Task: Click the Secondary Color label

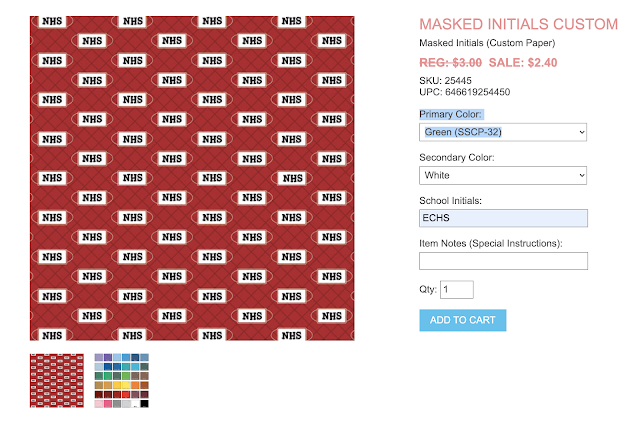Action: 457,158
